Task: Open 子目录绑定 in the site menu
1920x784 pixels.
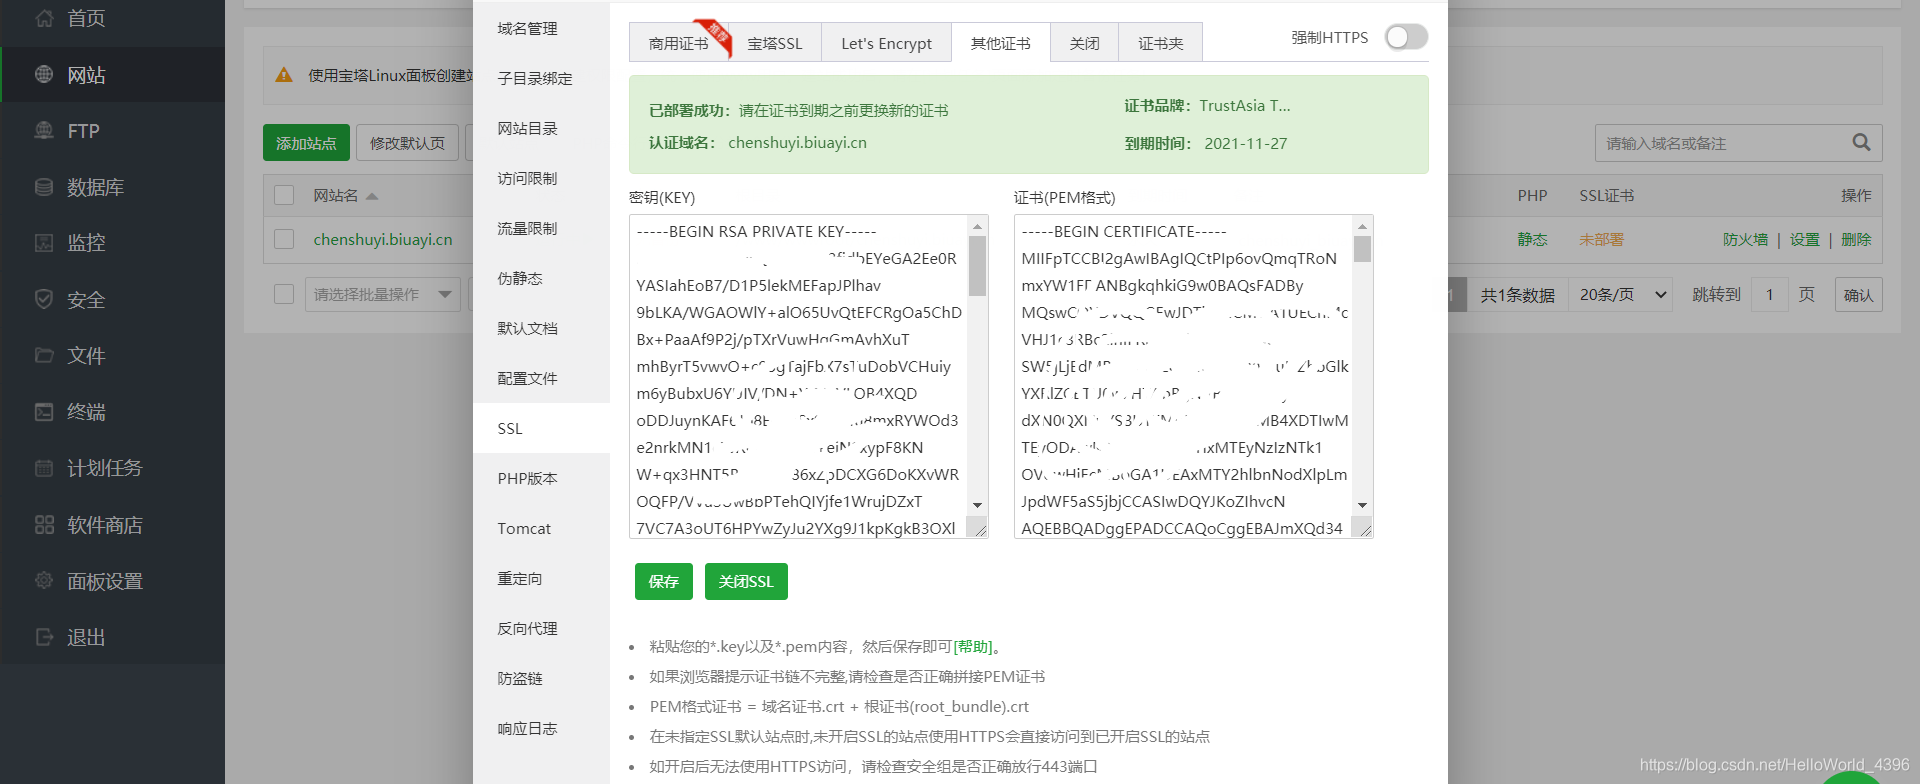Action: coord(541,78)
